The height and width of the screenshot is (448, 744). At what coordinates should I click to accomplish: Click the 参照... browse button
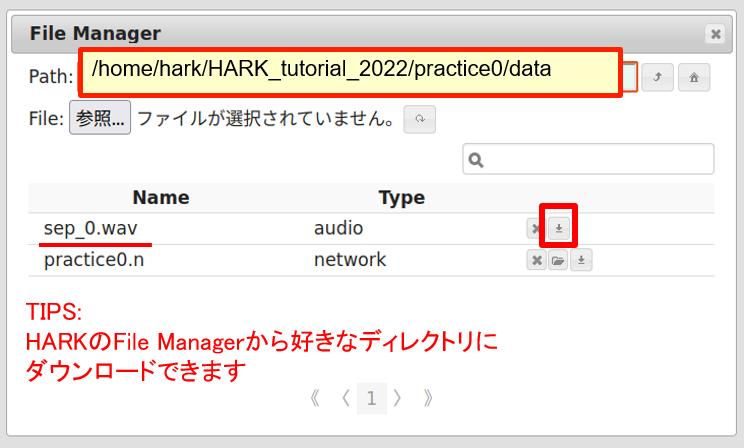(x=100, y=119)
